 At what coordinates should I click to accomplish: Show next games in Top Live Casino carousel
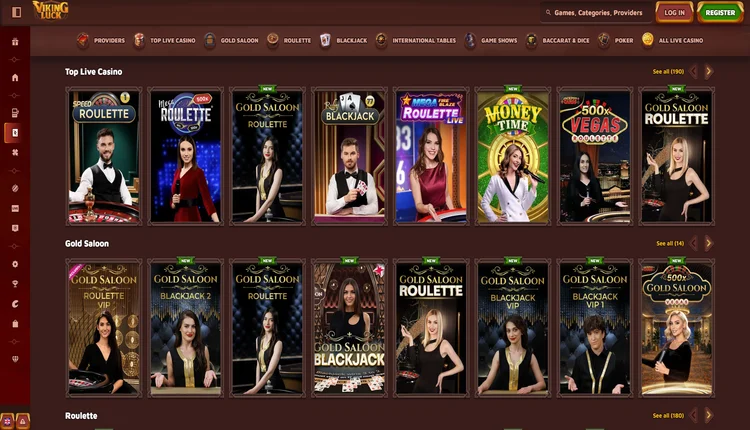(x=708, y=72)
